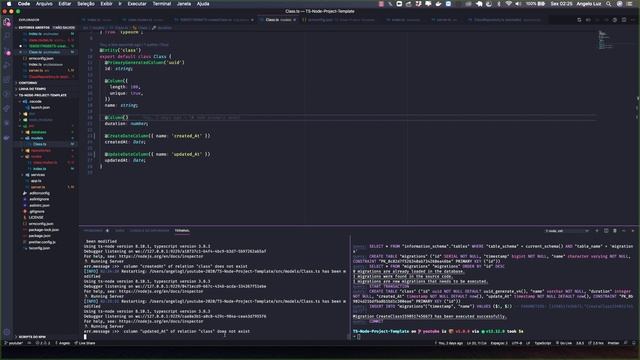Screen dimensions: 640x360
Task: Click the Docker whale menu bar icon
Action: click(x=438, y=4)
